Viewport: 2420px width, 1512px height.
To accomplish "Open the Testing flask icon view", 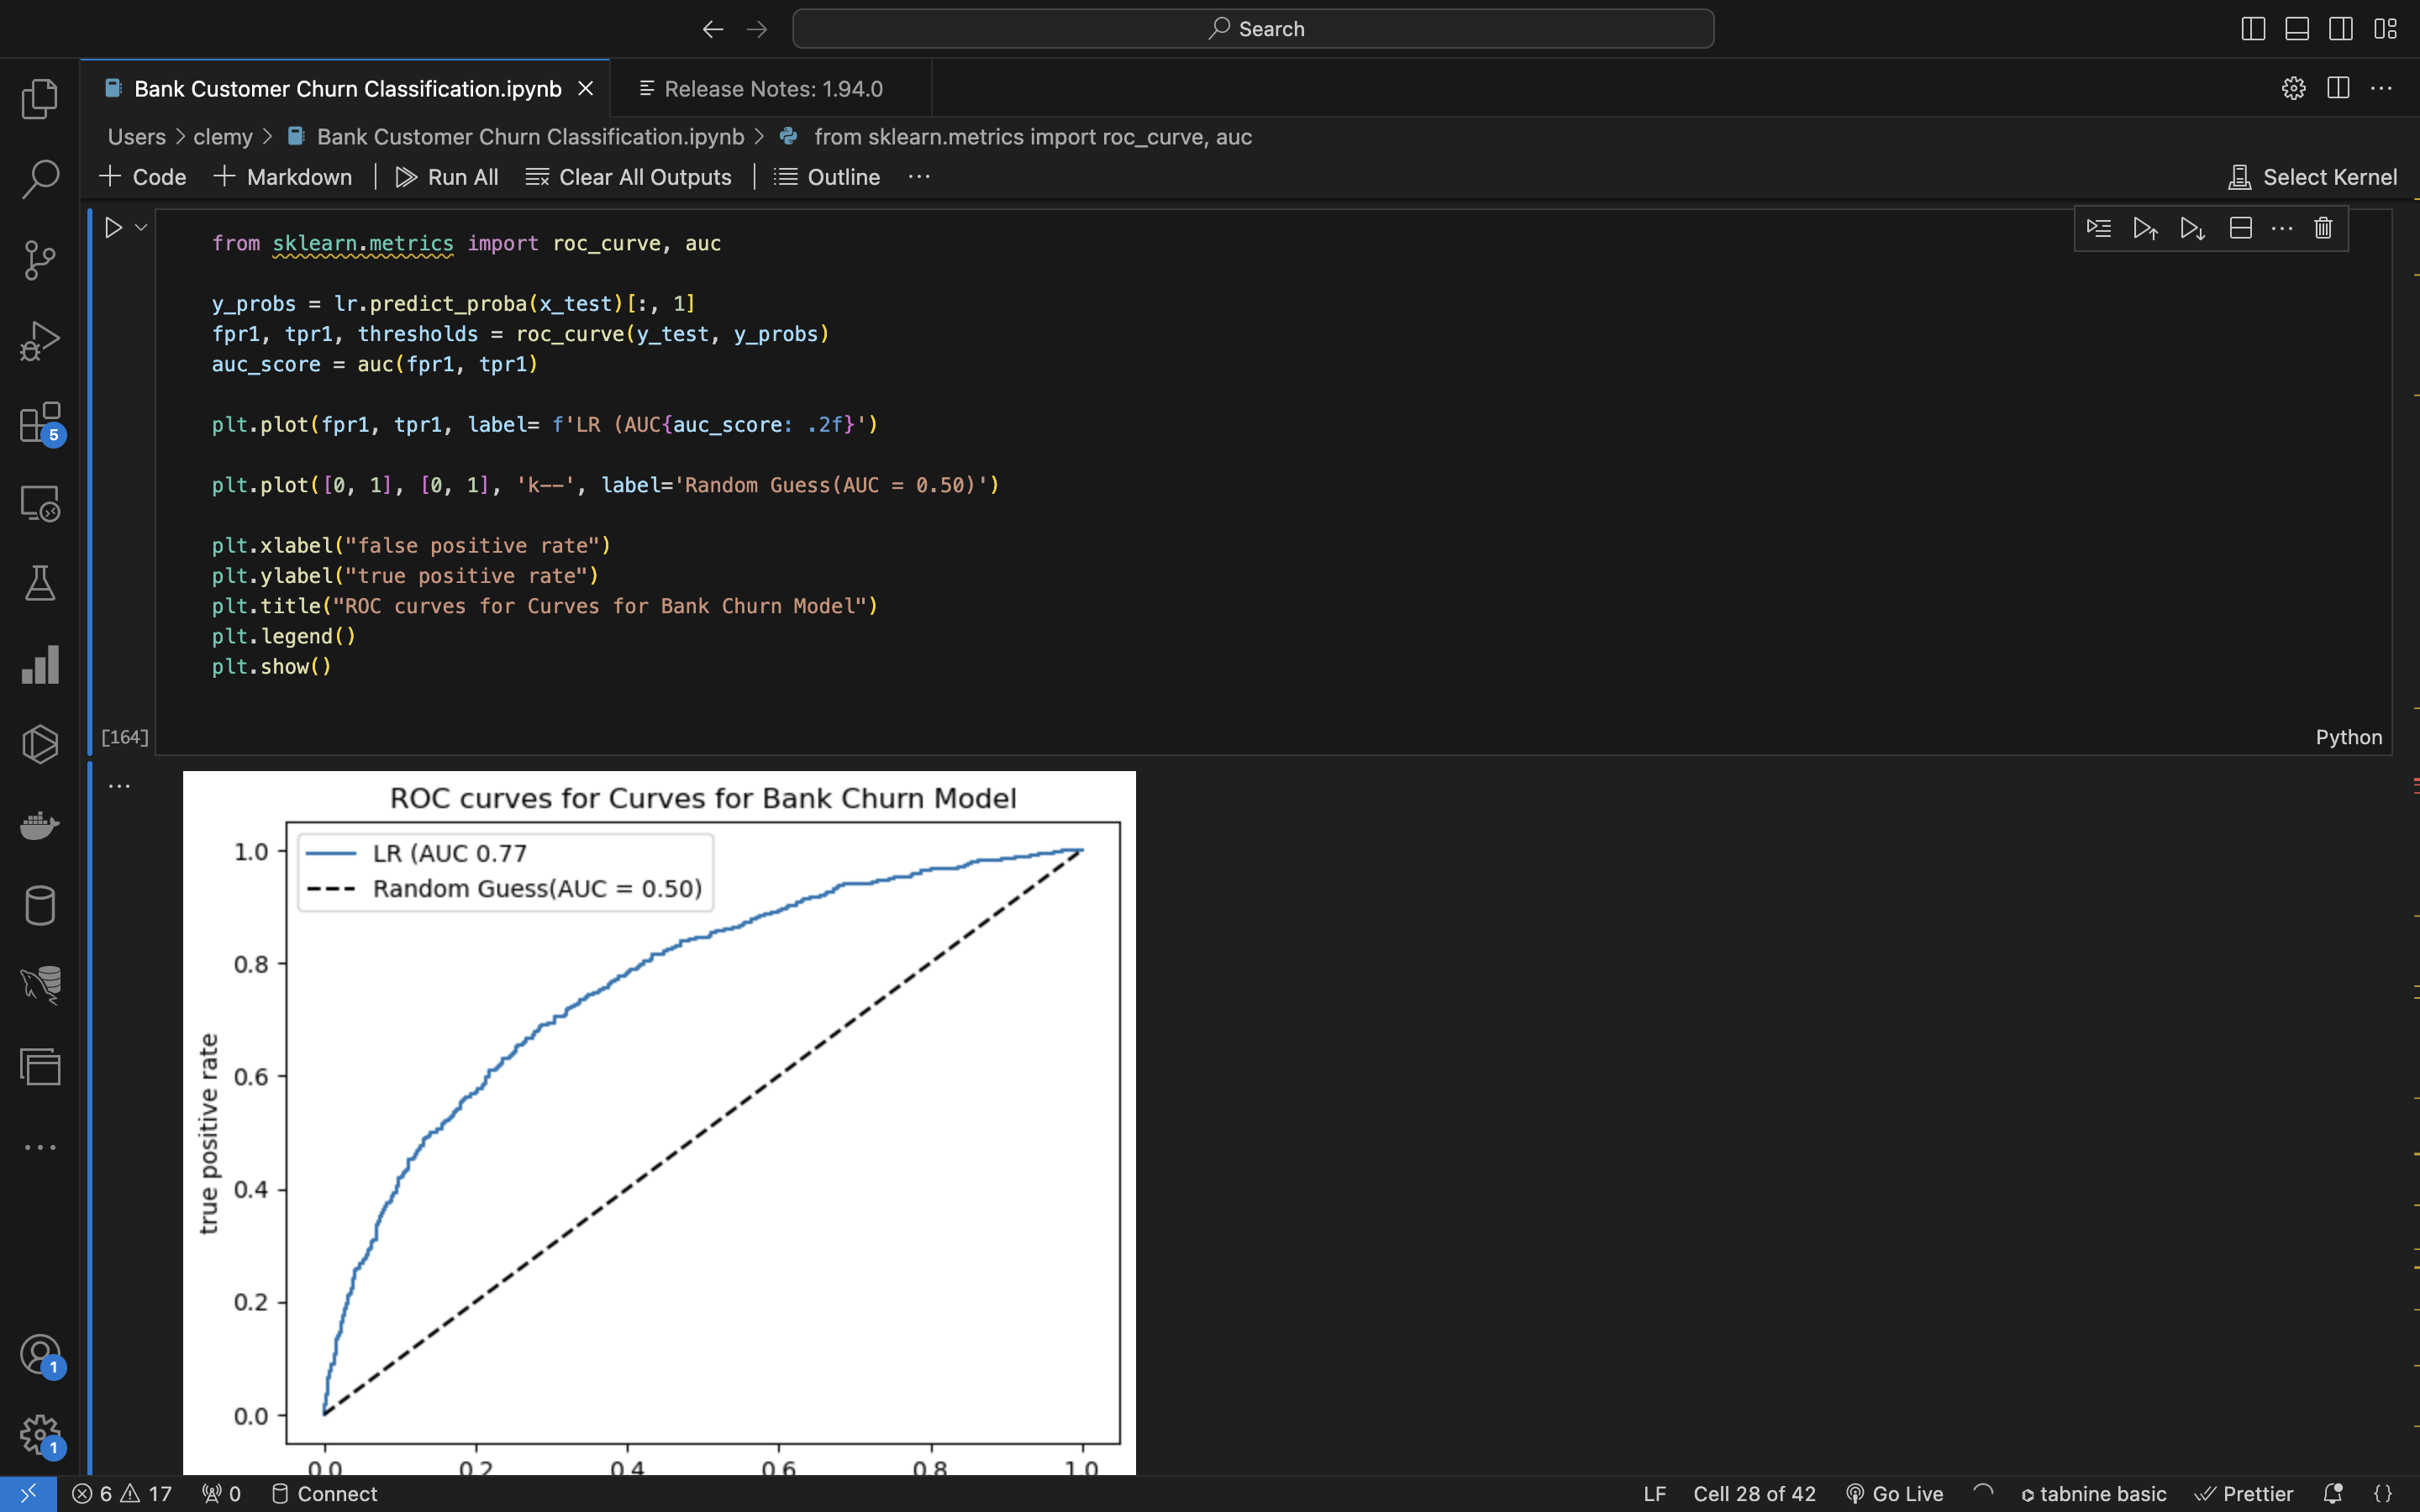I will pos(40,583).
